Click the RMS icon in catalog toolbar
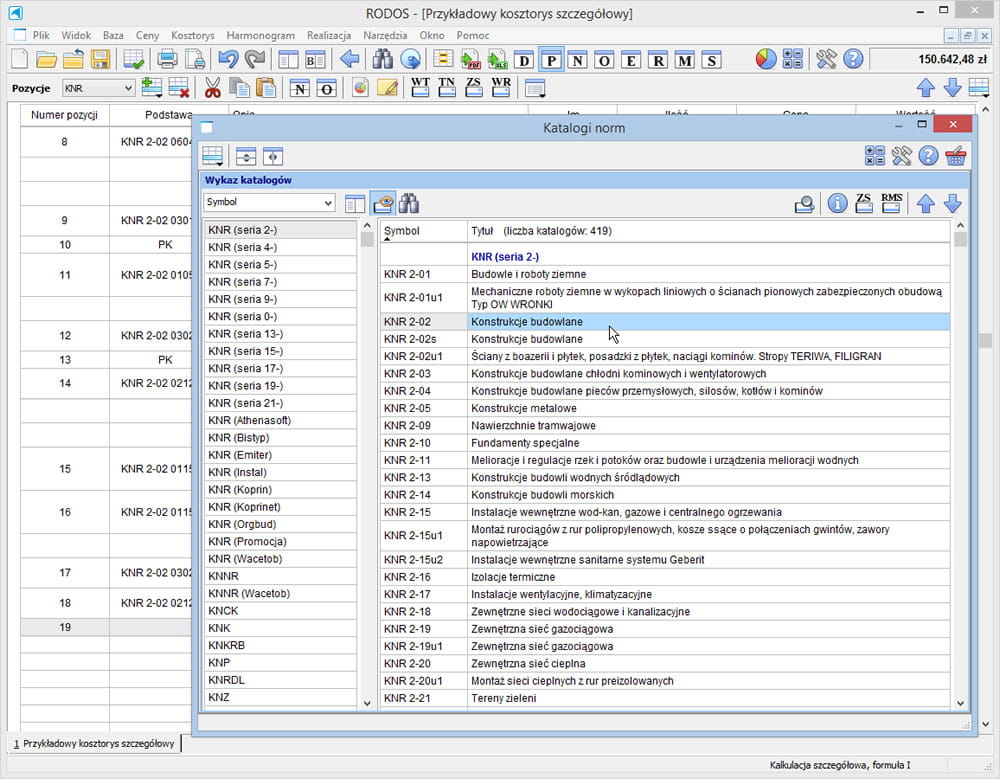This screenshot has height=779, width=1000. tap(891, 203)
